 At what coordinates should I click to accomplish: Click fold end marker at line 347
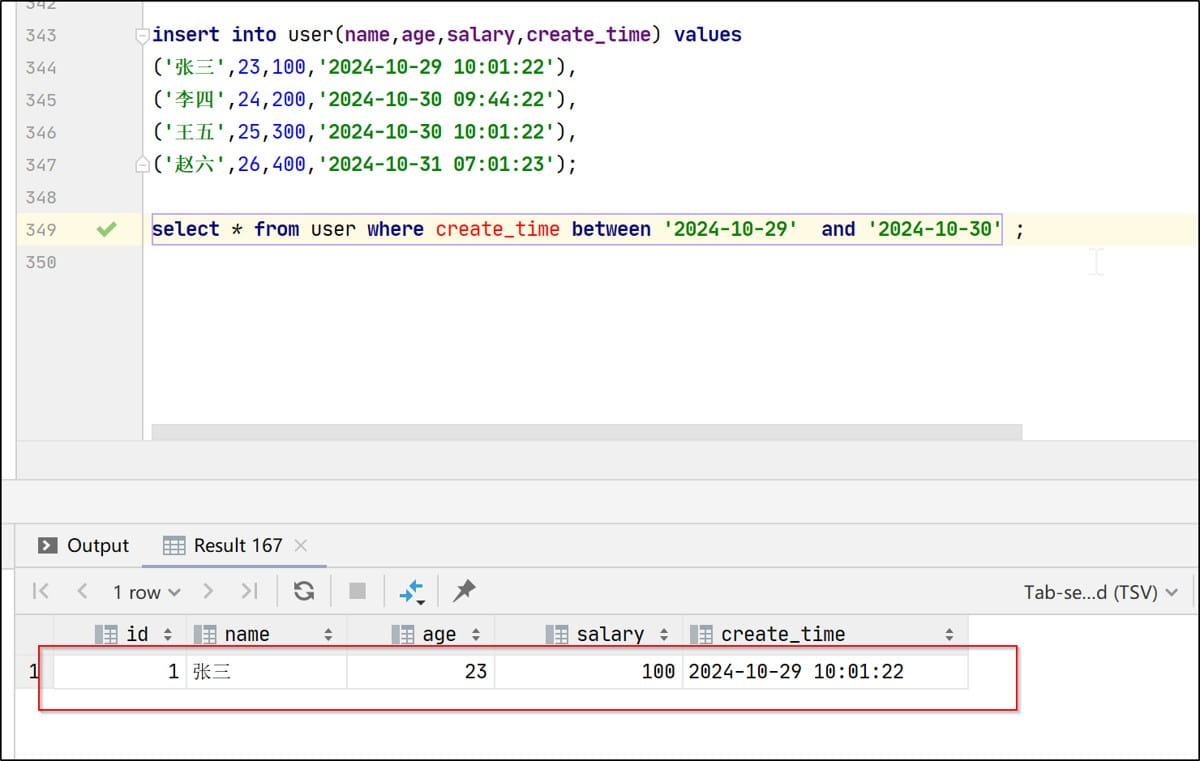pos(142,165)
